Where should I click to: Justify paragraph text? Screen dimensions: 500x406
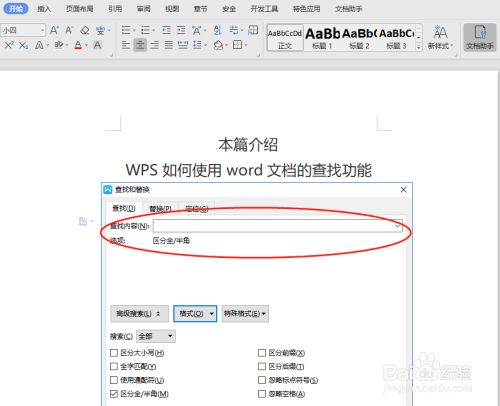[x=169, y=45]
